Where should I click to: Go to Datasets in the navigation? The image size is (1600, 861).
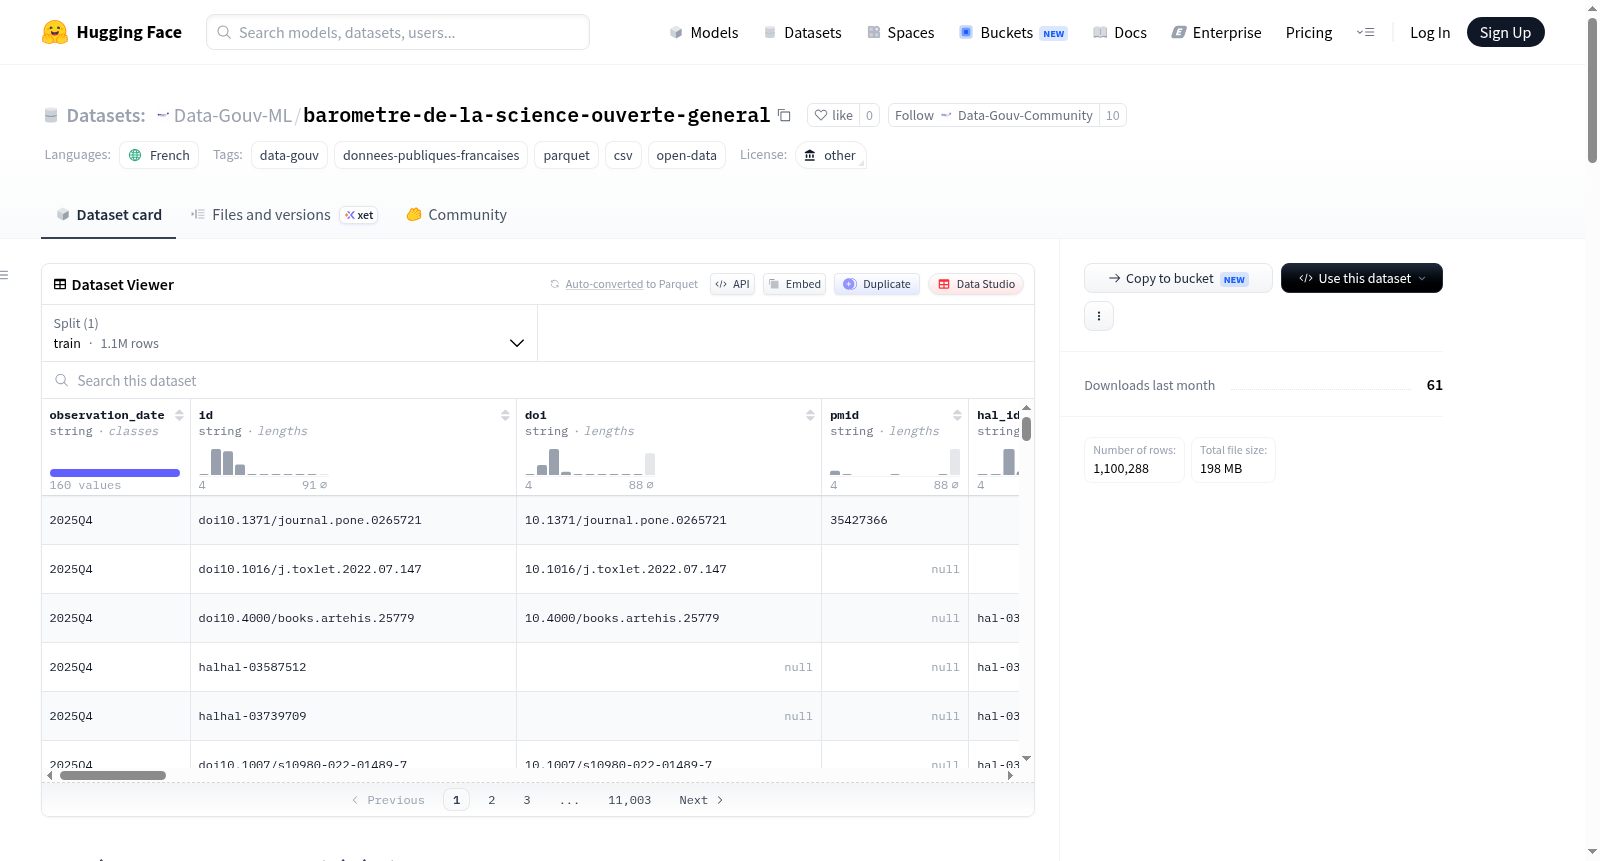802,32
